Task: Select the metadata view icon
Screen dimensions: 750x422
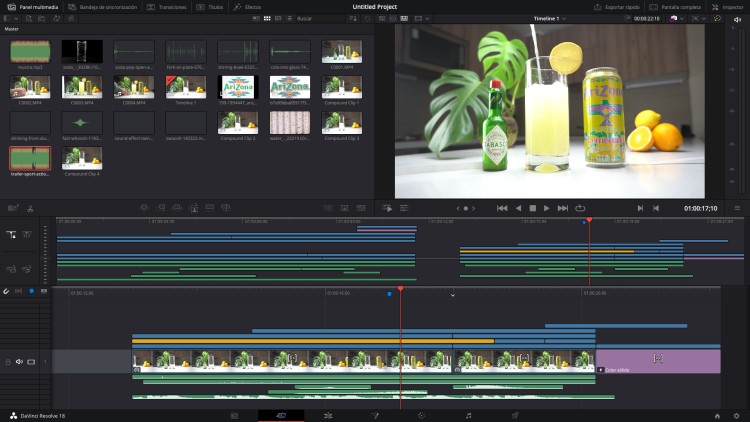Action: [256, 18]
